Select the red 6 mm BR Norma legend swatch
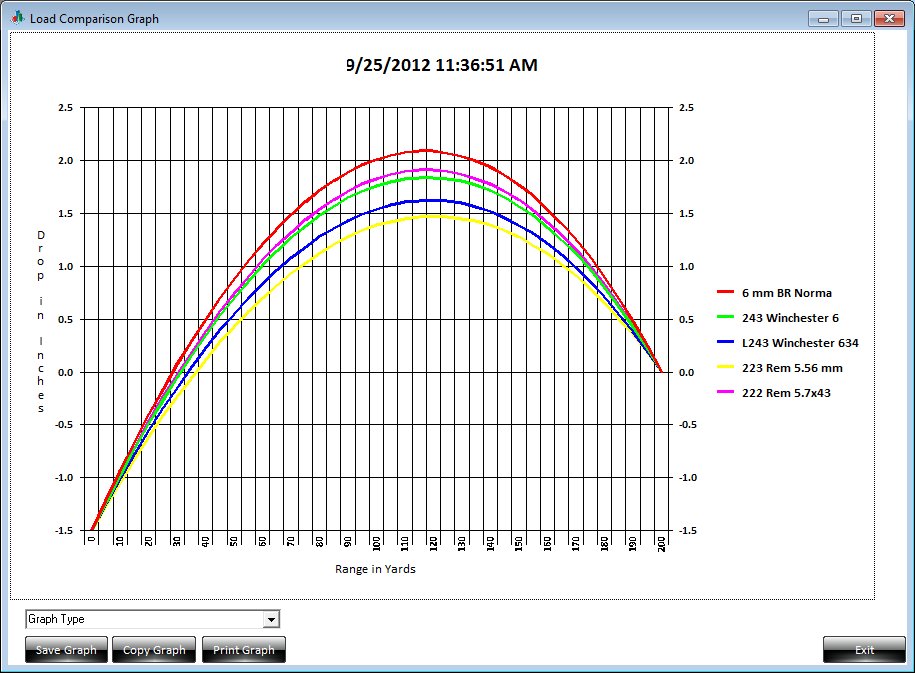Image resolution: width=915 pixels, height=673 pixels. pos(726,293)
